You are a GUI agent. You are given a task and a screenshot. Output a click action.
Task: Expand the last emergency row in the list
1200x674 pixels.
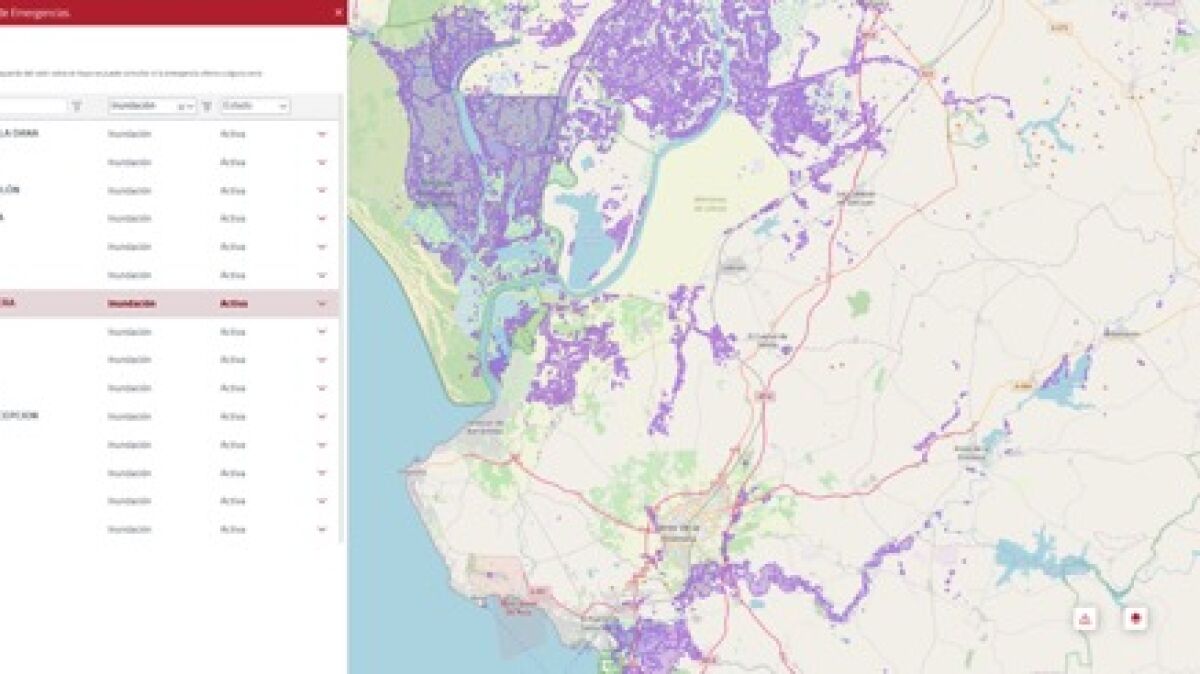(322, 530)
